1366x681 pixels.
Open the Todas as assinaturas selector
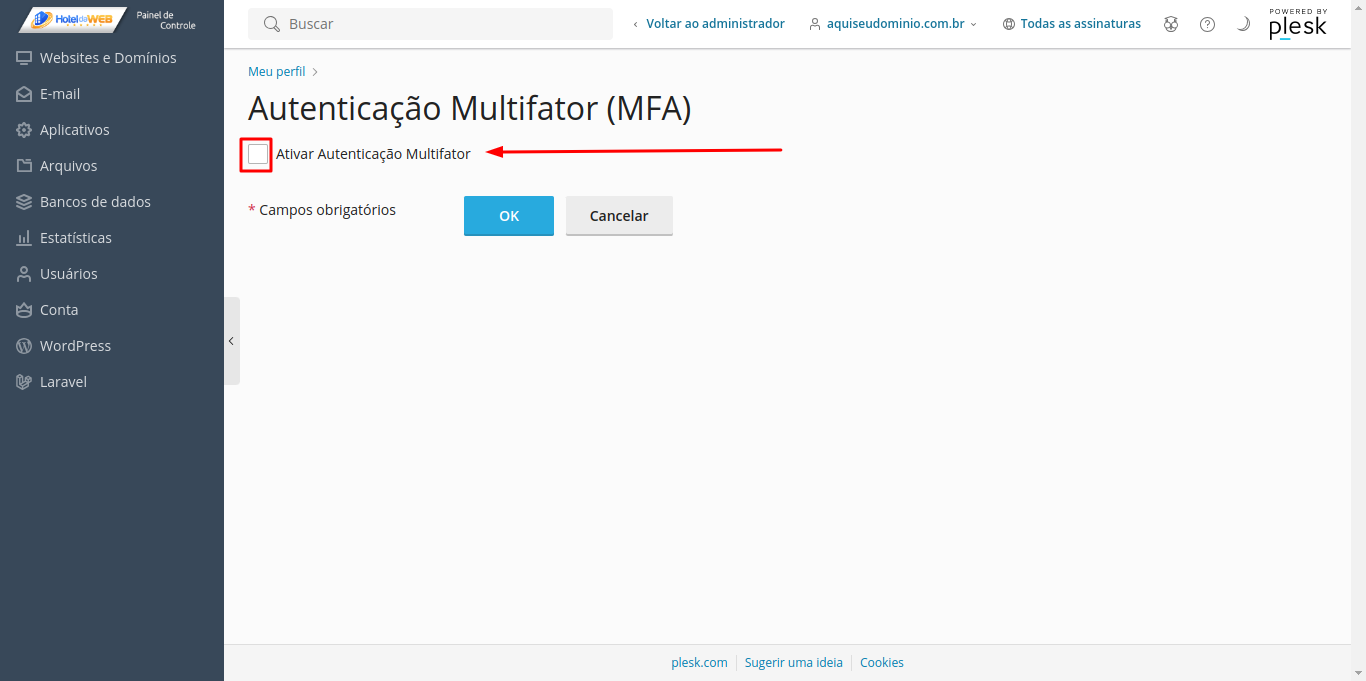[x=1072, y=24]
